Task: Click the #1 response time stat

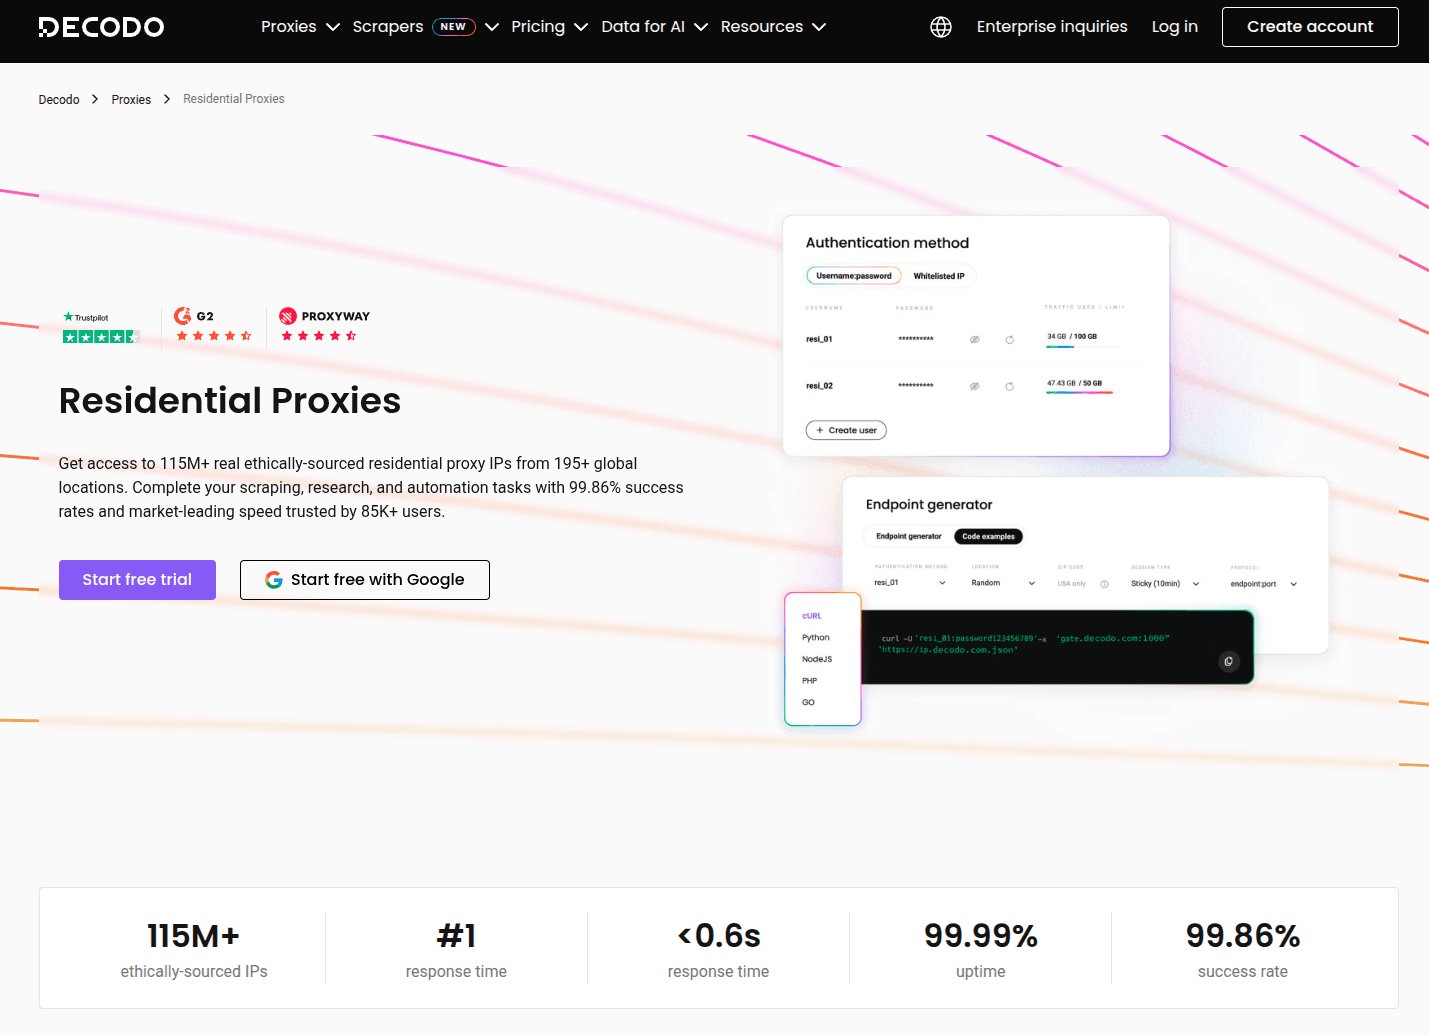Action: (456, 949)
